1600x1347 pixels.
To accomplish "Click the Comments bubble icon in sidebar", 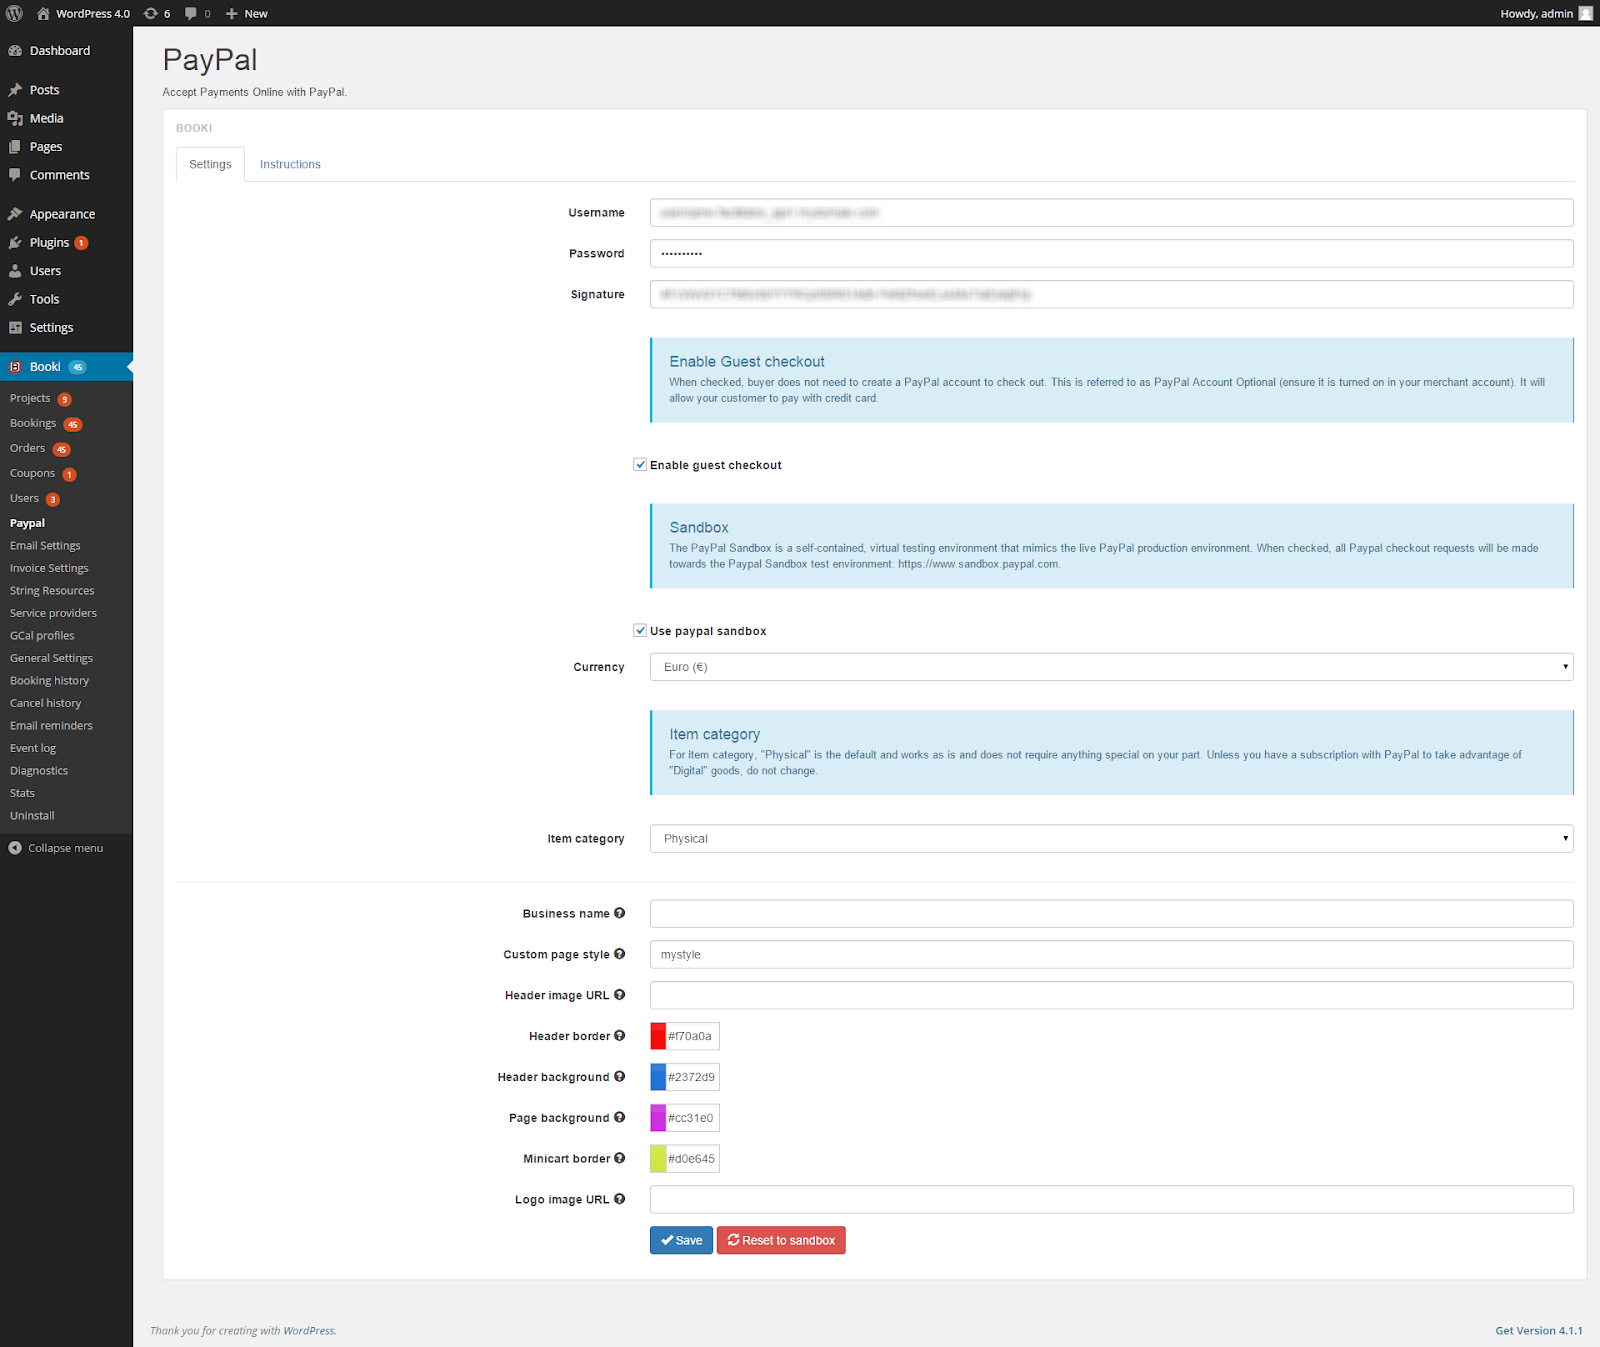I will [15, 175].
